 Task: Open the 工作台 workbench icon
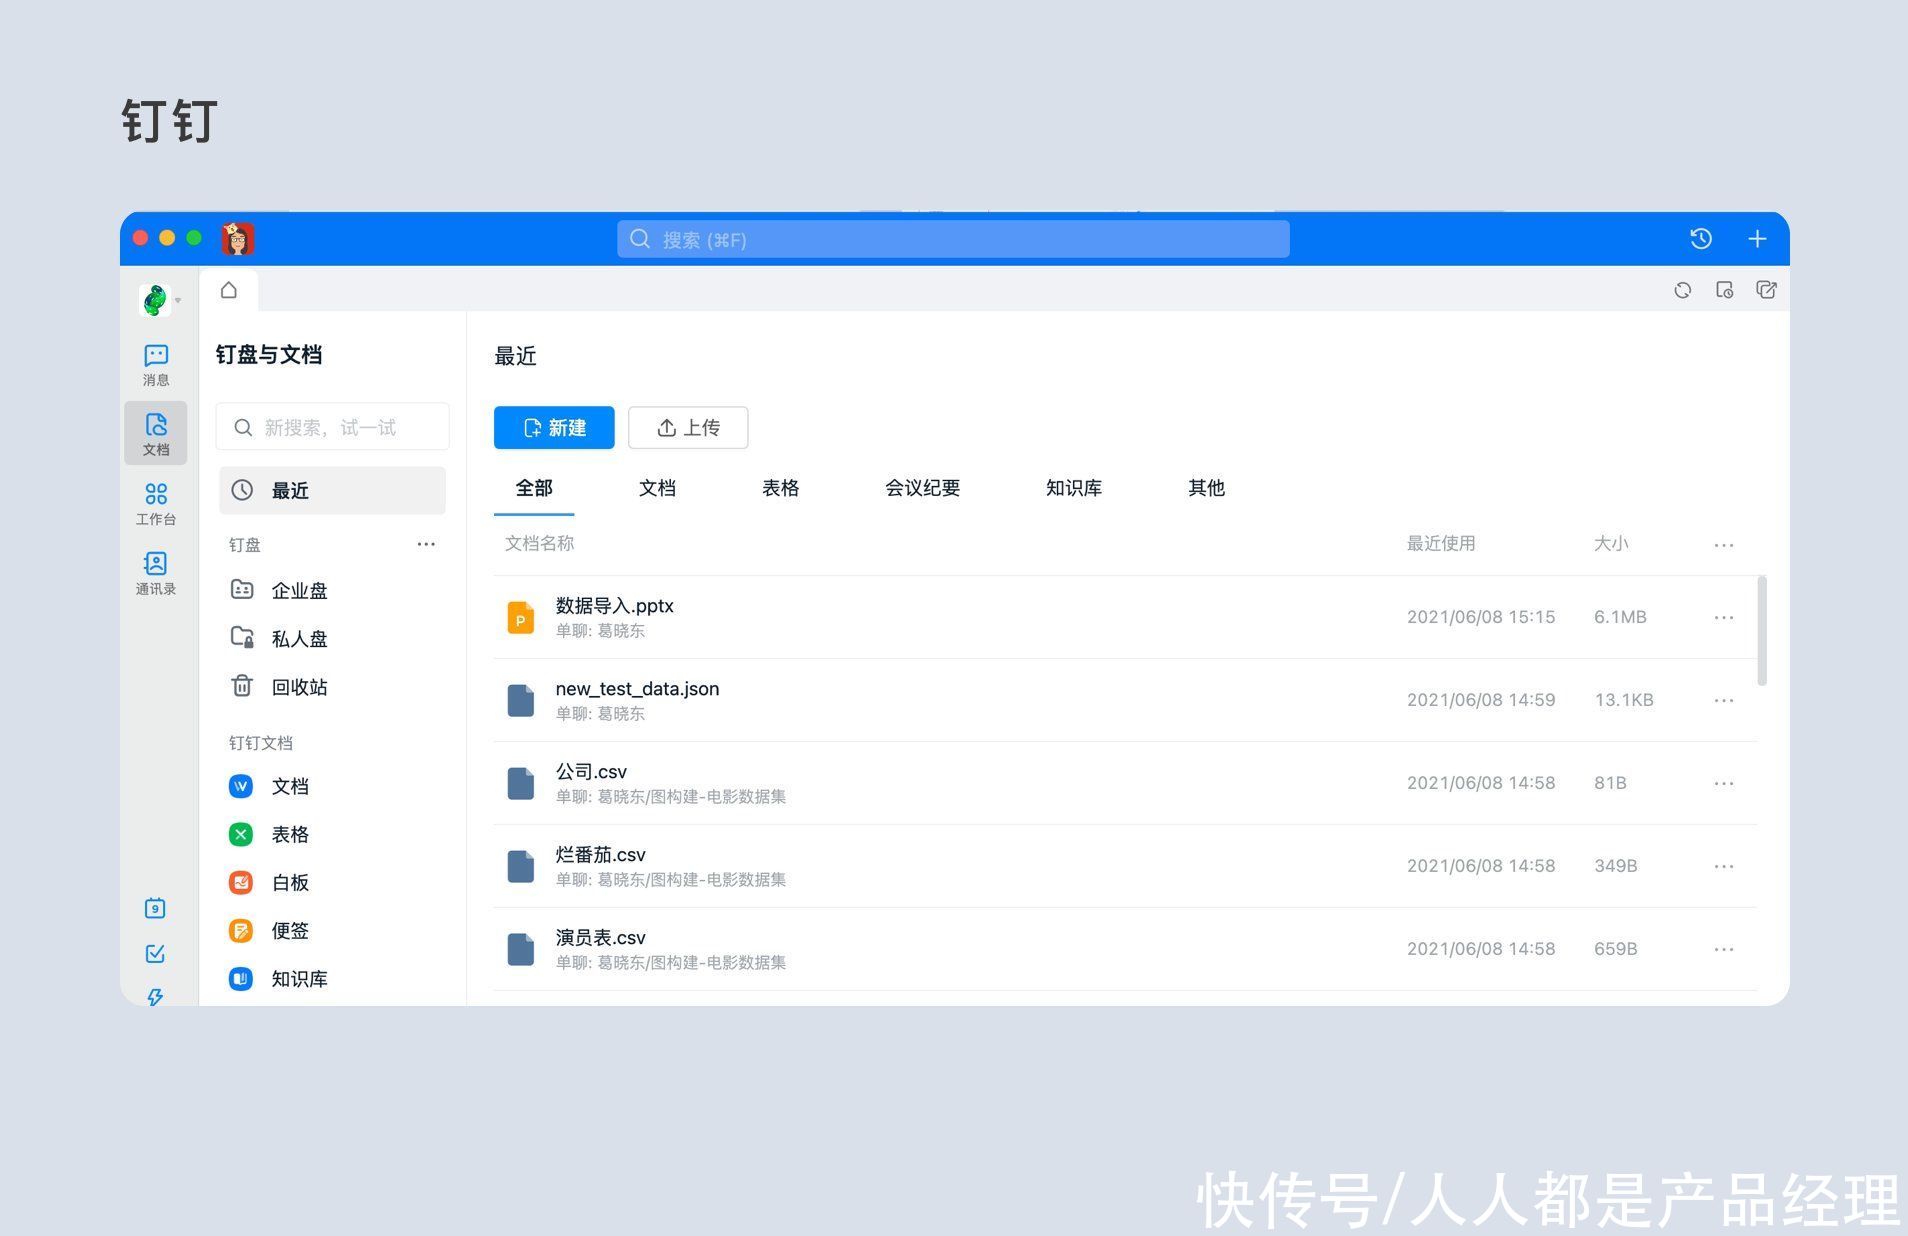156,503
